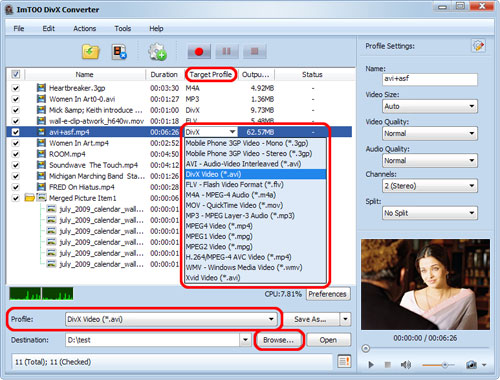The width and height of the screenshot is (500, 380).
Task: Click the edit profile settings pencil icon
Action: [478, 46]
